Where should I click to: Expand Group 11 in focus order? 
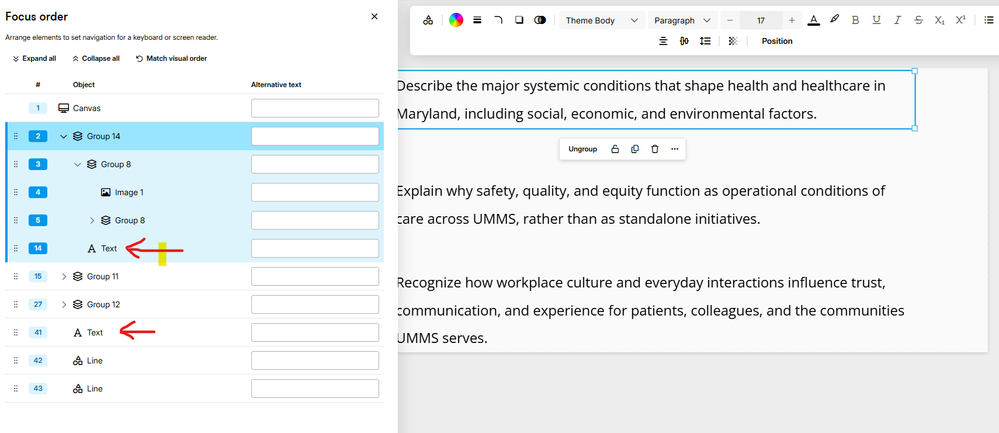pyautogui.click(x=64, y=276)
